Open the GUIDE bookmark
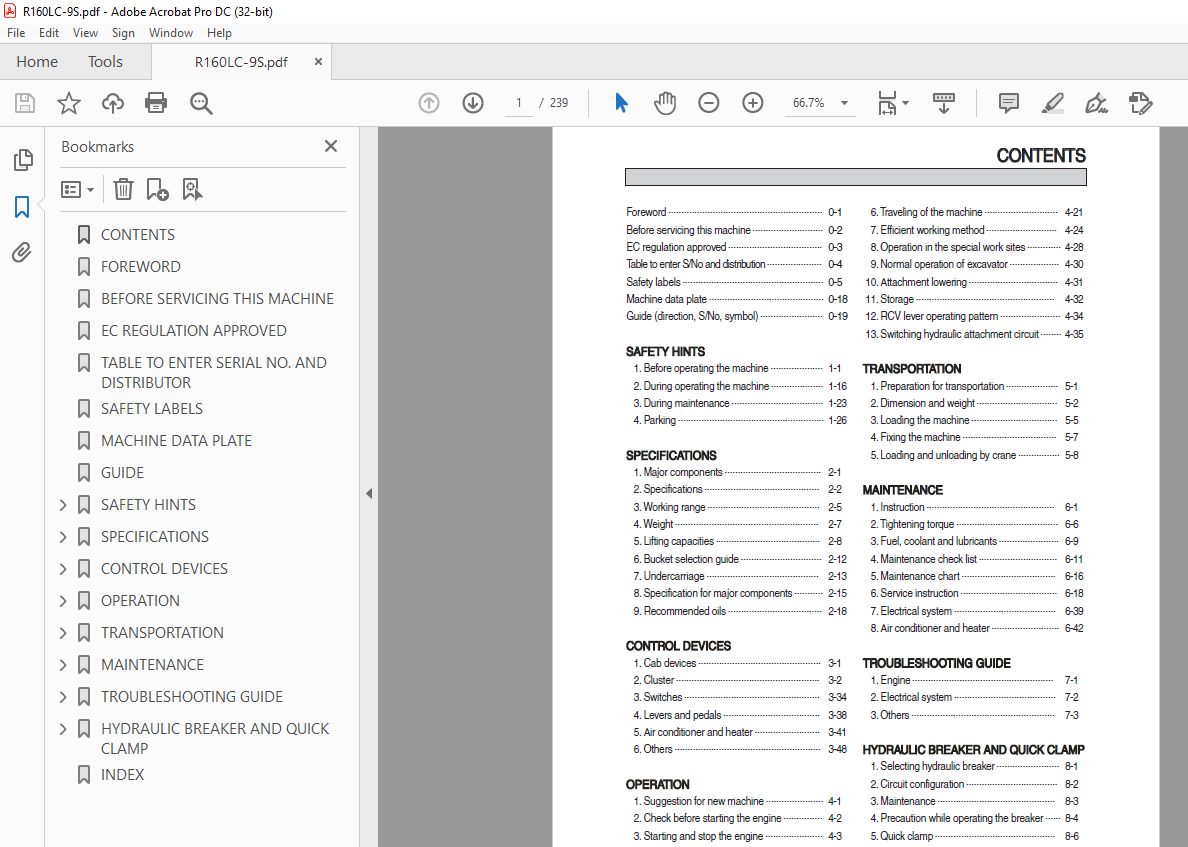Image resolution: width=1188 pixels, height=847 pixels. (122, 473)
